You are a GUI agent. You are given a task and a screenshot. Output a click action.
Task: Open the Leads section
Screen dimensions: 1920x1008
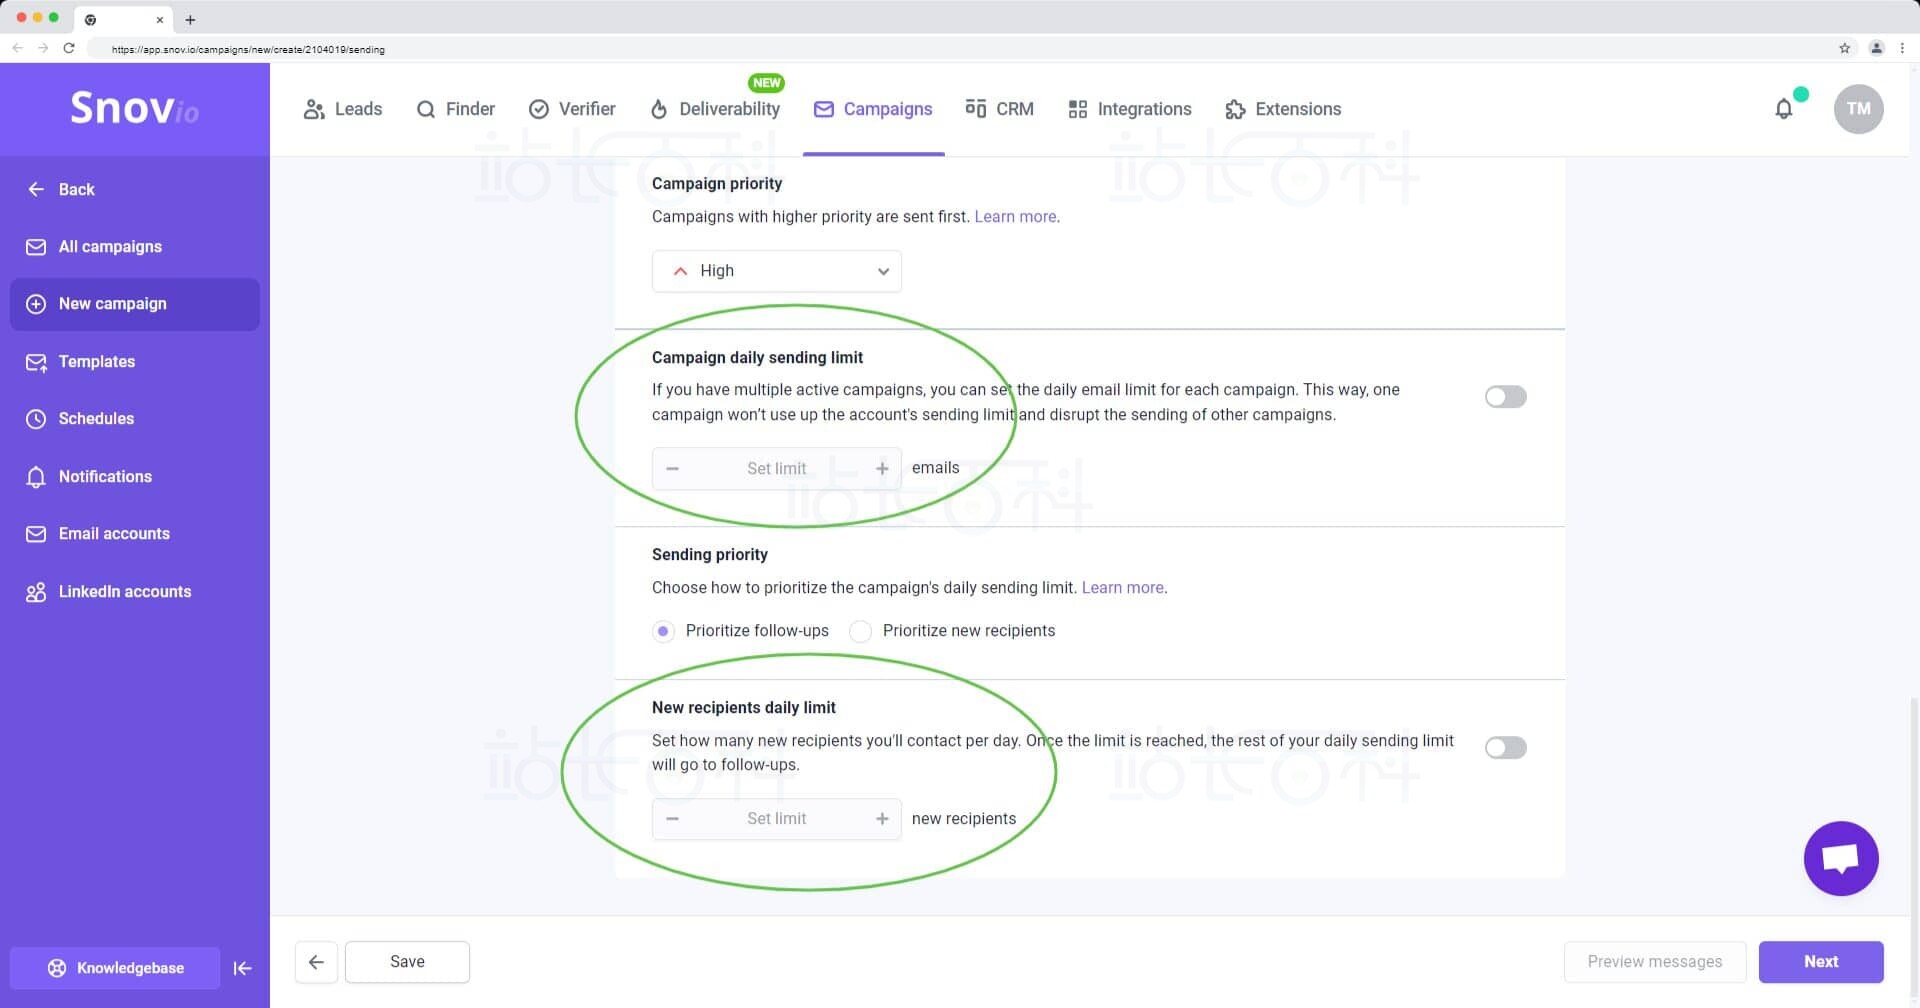(343, 109)
